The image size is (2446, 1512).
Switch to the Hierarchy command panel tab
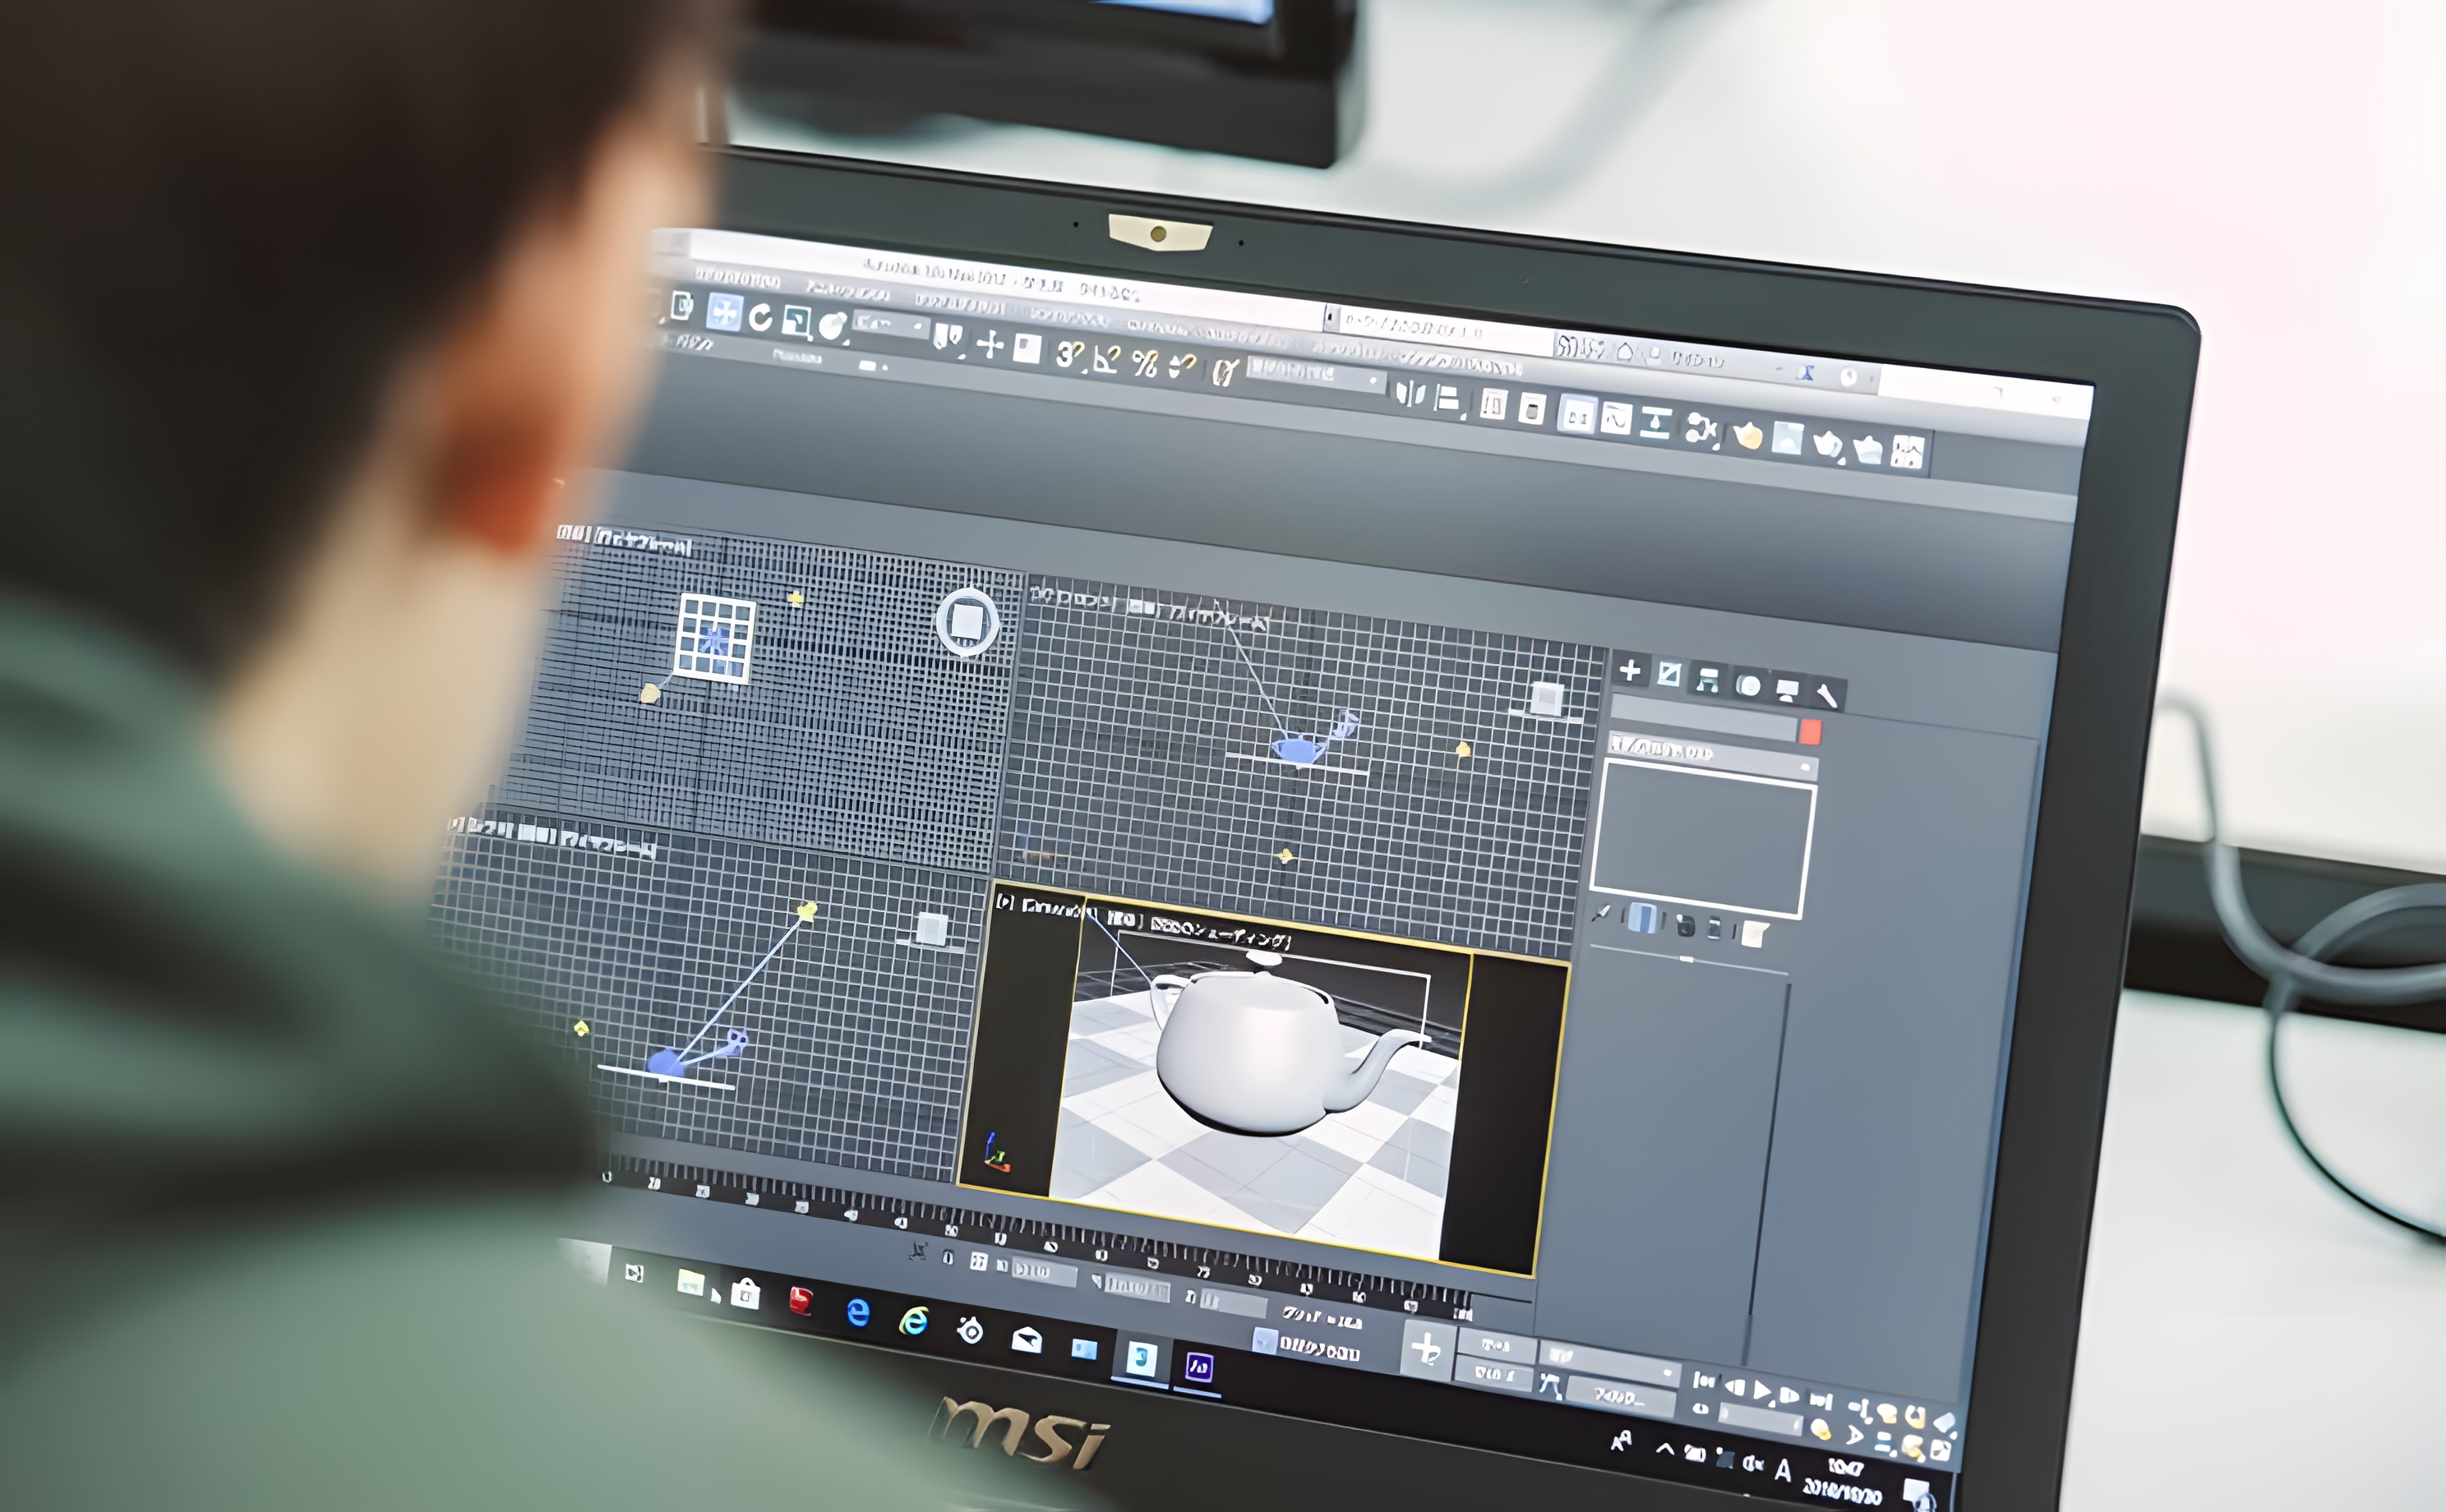click(1707, 680)
